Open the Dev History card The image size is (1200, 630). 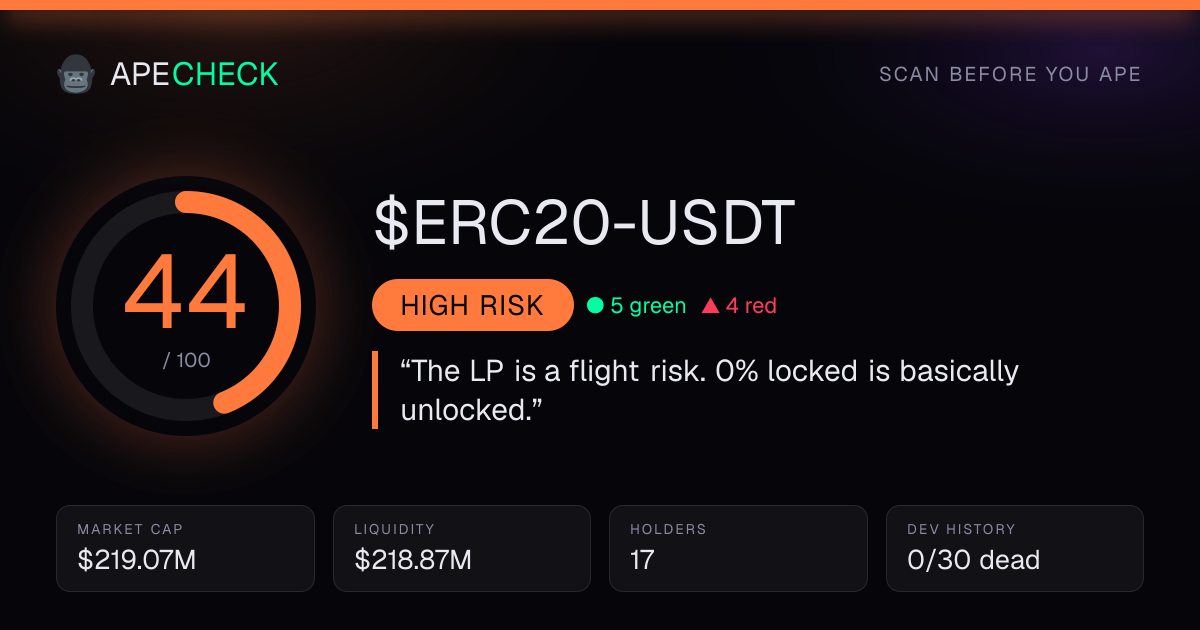point(1015,548)
